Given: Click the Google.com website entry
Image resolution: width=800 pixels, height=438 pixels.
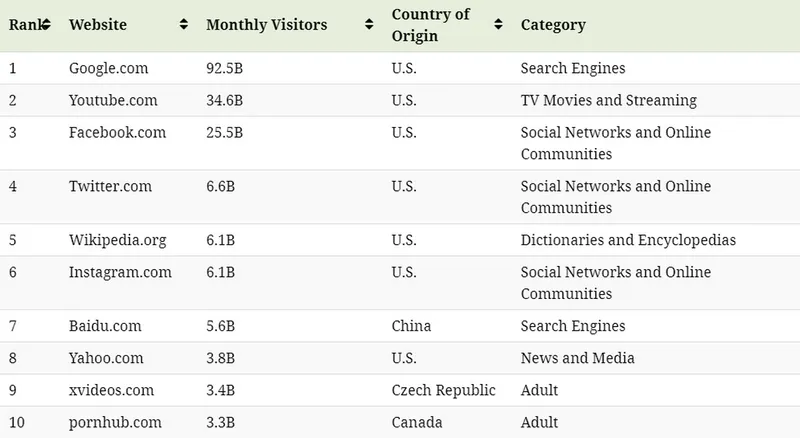Looking at the screenshot, I should click(x=108, y=69).
